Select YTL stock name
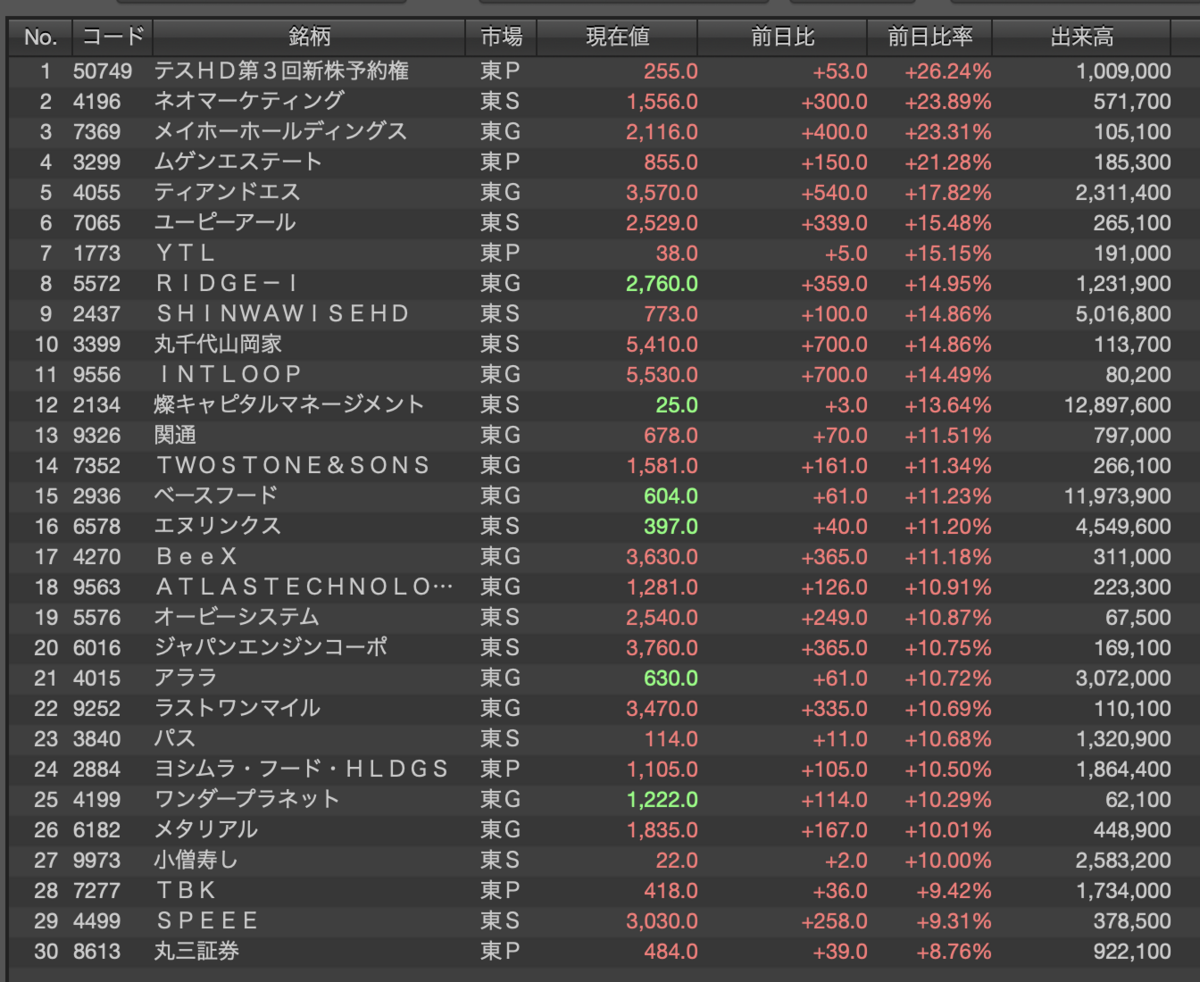1200x982 pixels. (x=187, y=253)
